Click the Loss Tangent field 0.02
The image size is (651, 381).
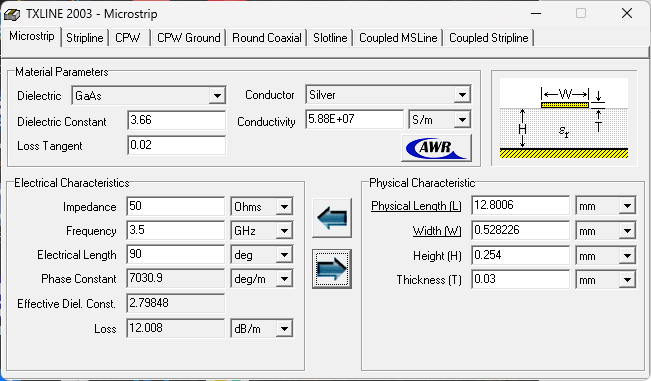click(x=176, y=145)
